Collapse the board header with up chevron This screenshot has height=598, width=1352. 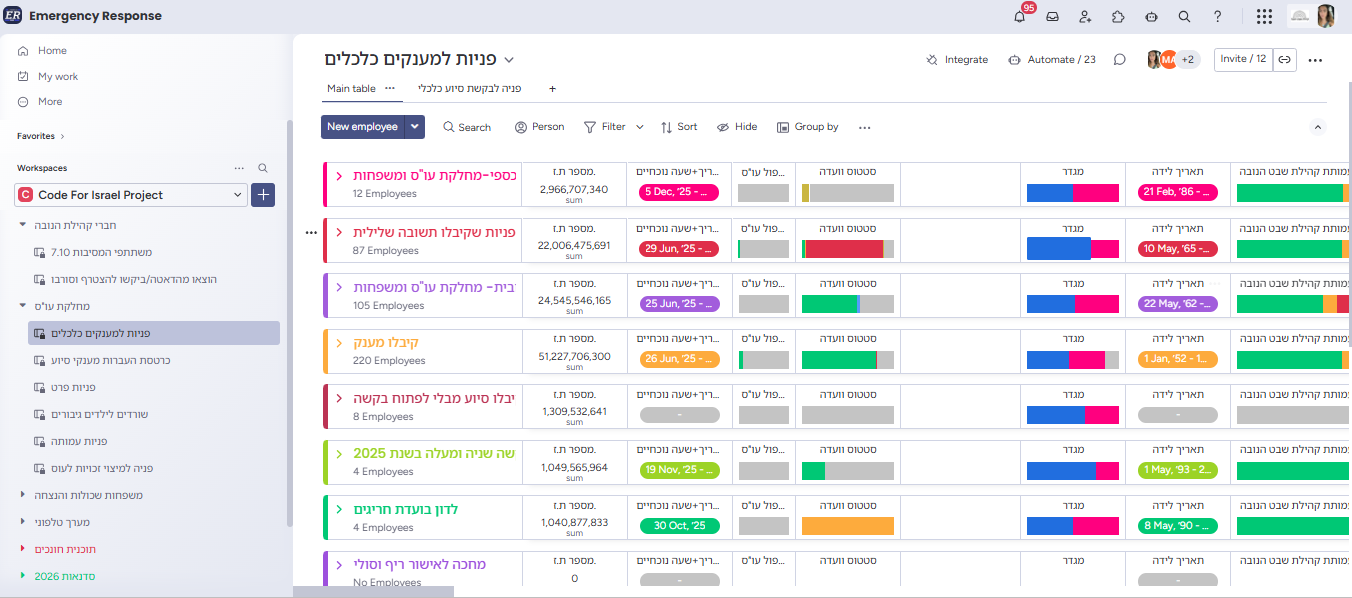(1317, 127)
